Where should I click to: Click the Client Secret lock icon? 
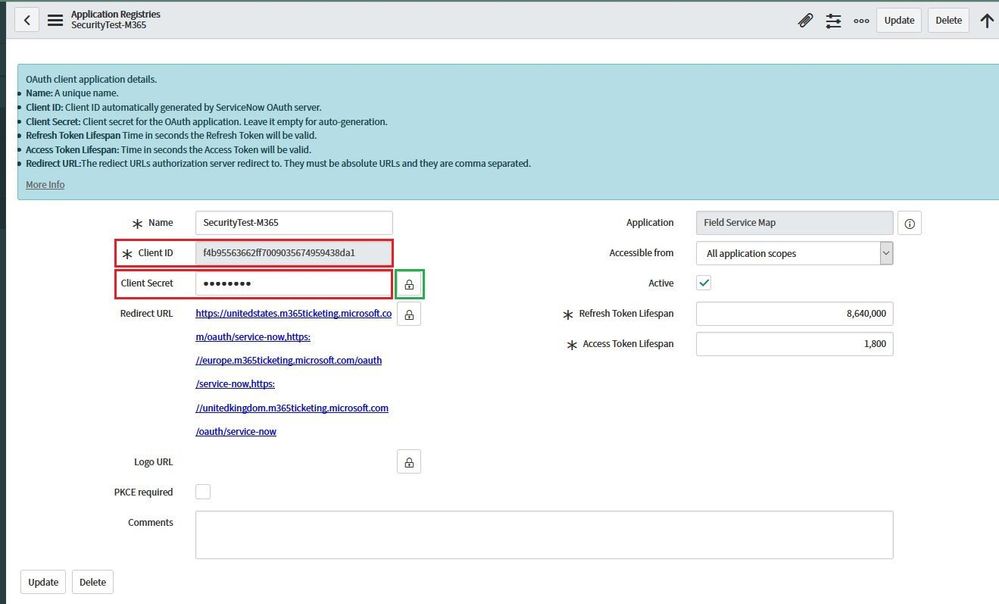point(409,284)
